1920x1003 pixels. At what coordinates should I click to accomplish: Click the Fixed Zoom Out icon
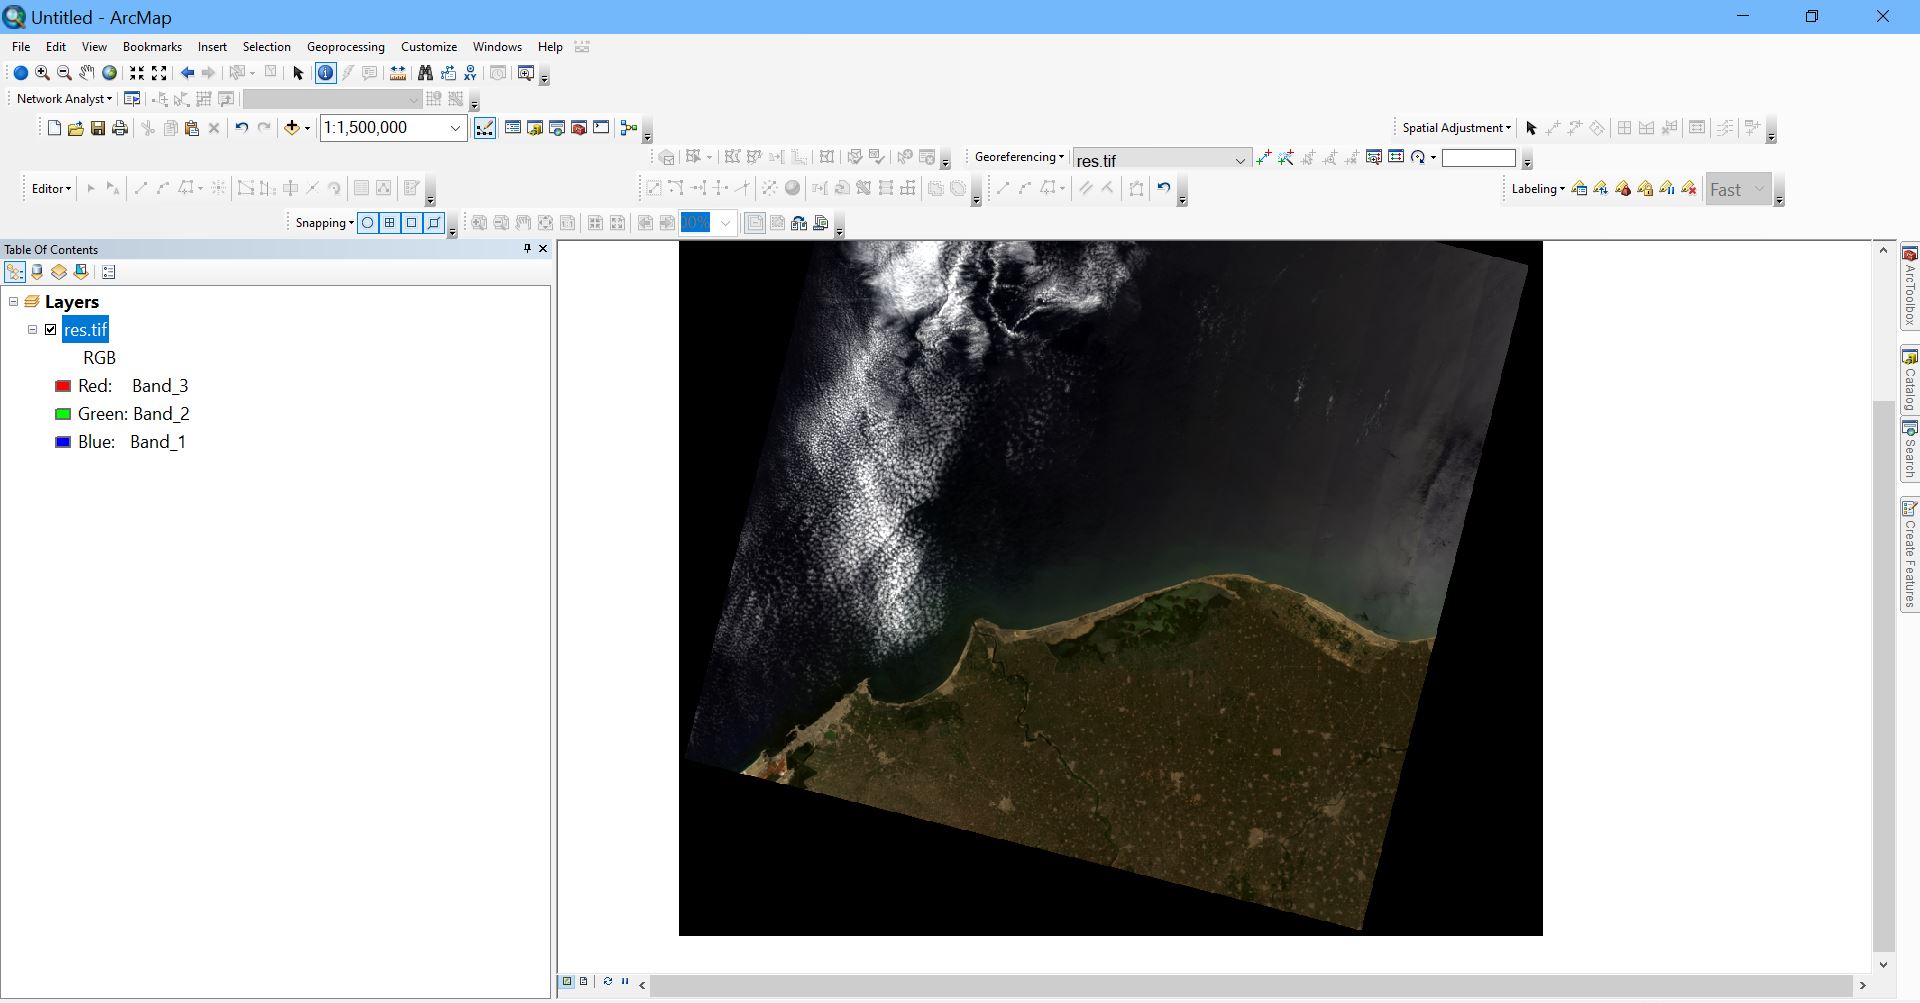159,73
